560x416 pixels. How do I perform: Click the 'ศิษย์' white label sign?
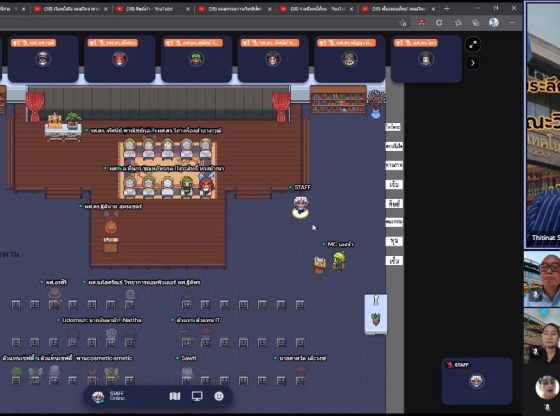coord(394,204)
